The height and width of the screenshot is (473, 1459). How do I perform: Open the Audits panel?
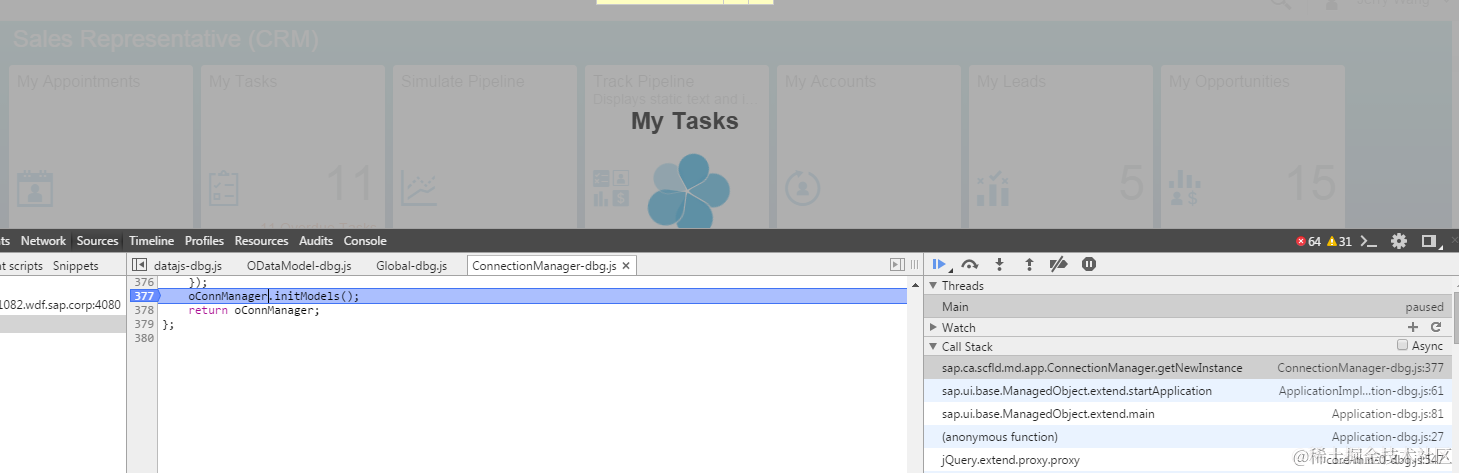click(316, 241)
